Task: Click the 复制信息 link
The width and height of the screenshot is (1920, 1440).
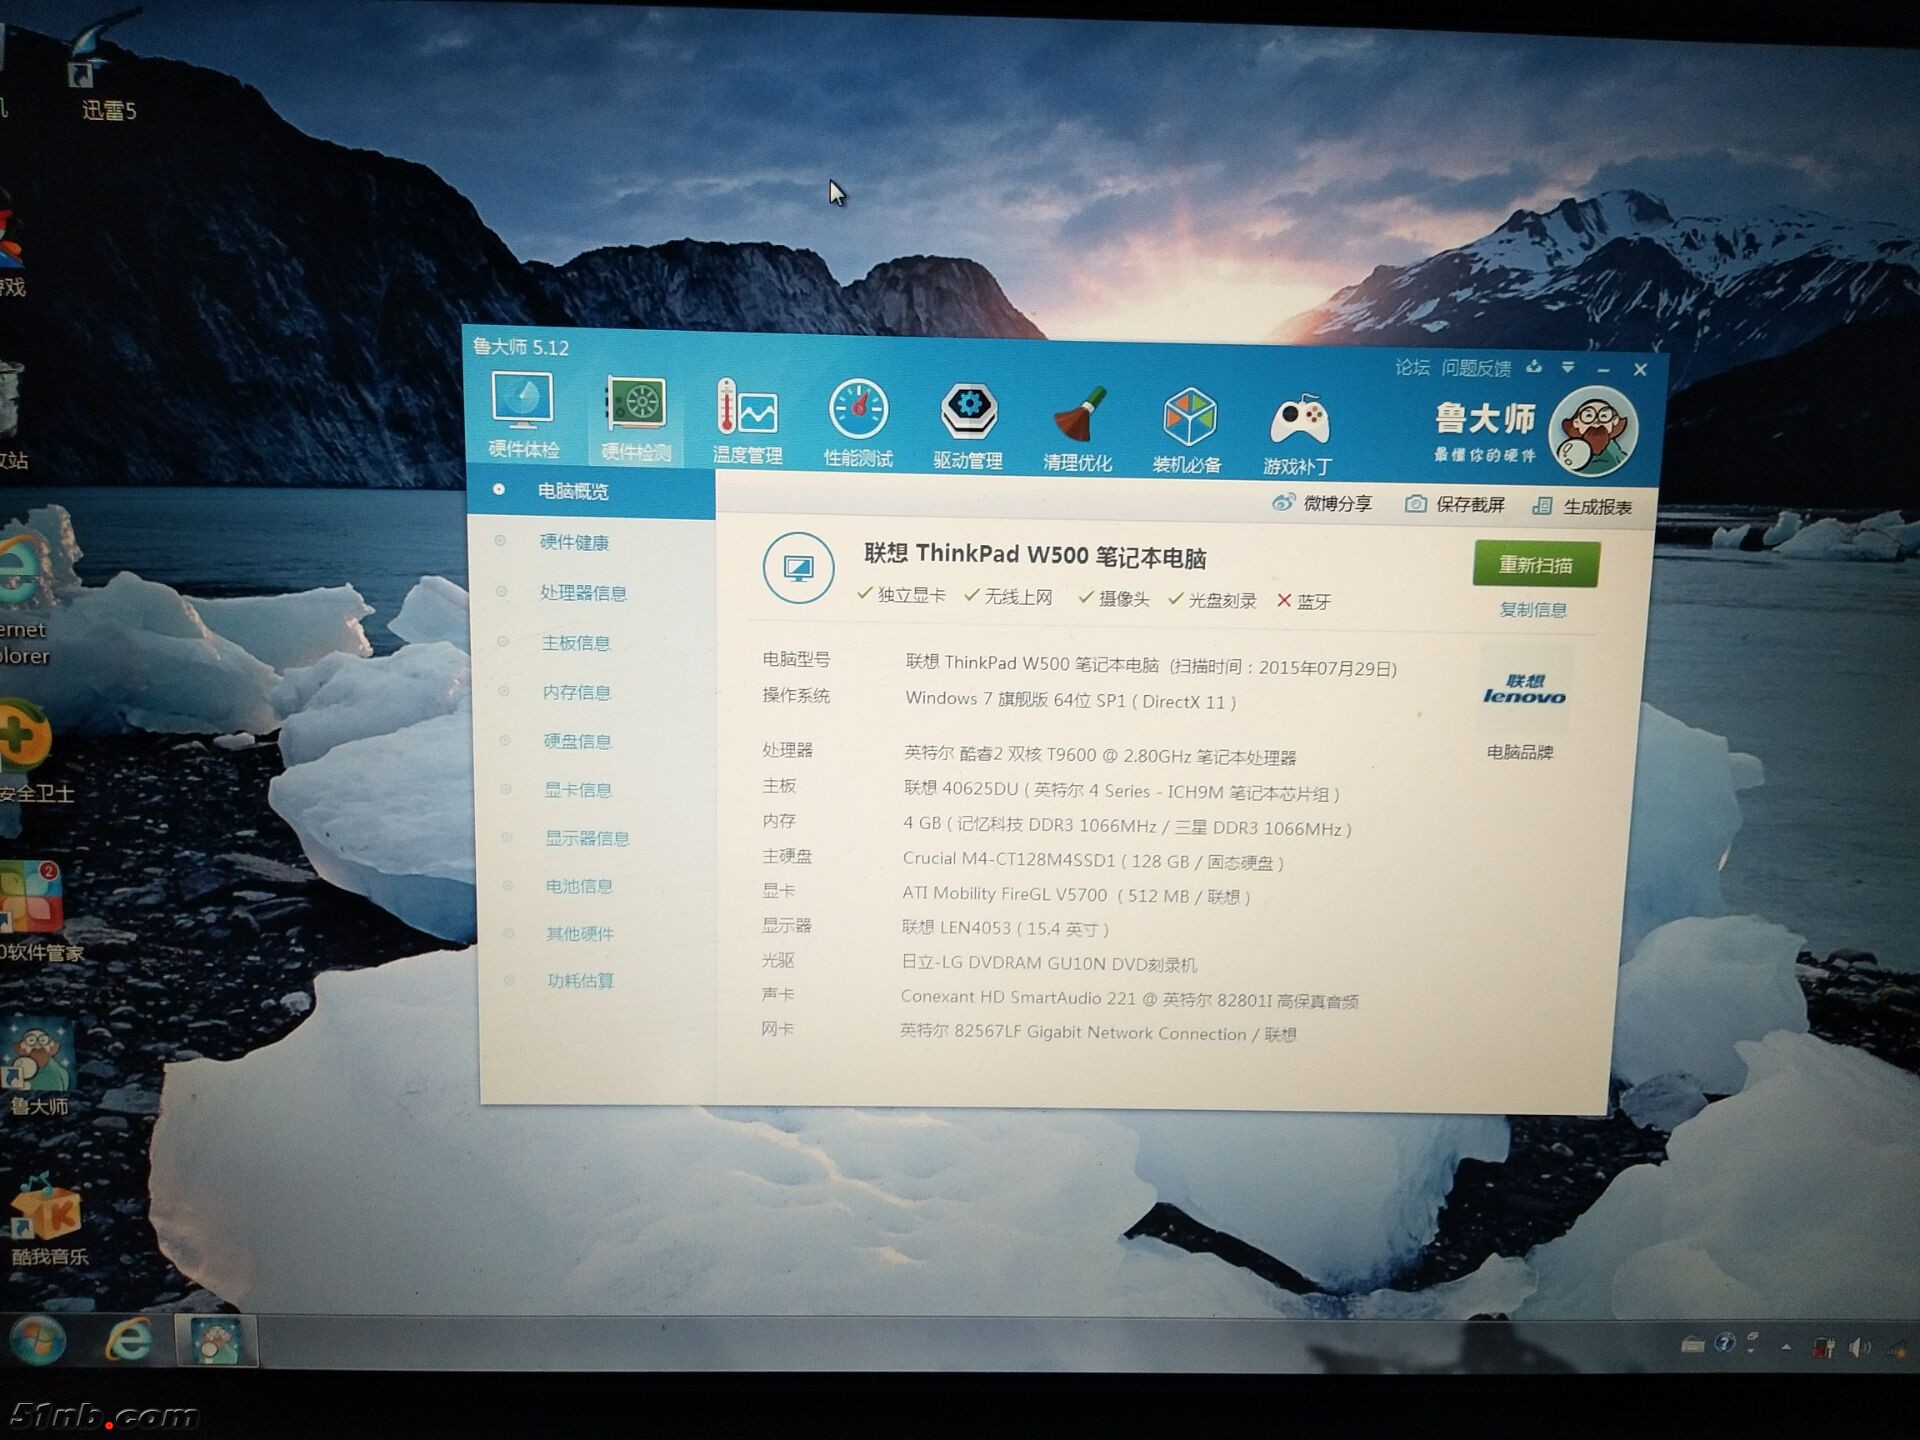Action: (1533, 609)
